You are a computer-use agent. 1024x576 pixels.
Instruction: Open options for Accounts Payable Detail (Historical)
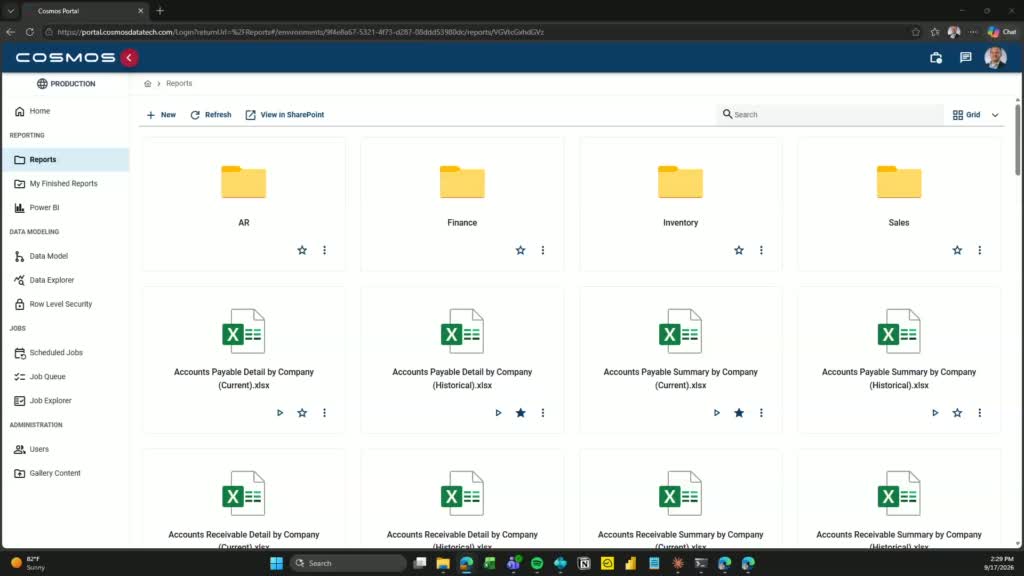[543, 413]
